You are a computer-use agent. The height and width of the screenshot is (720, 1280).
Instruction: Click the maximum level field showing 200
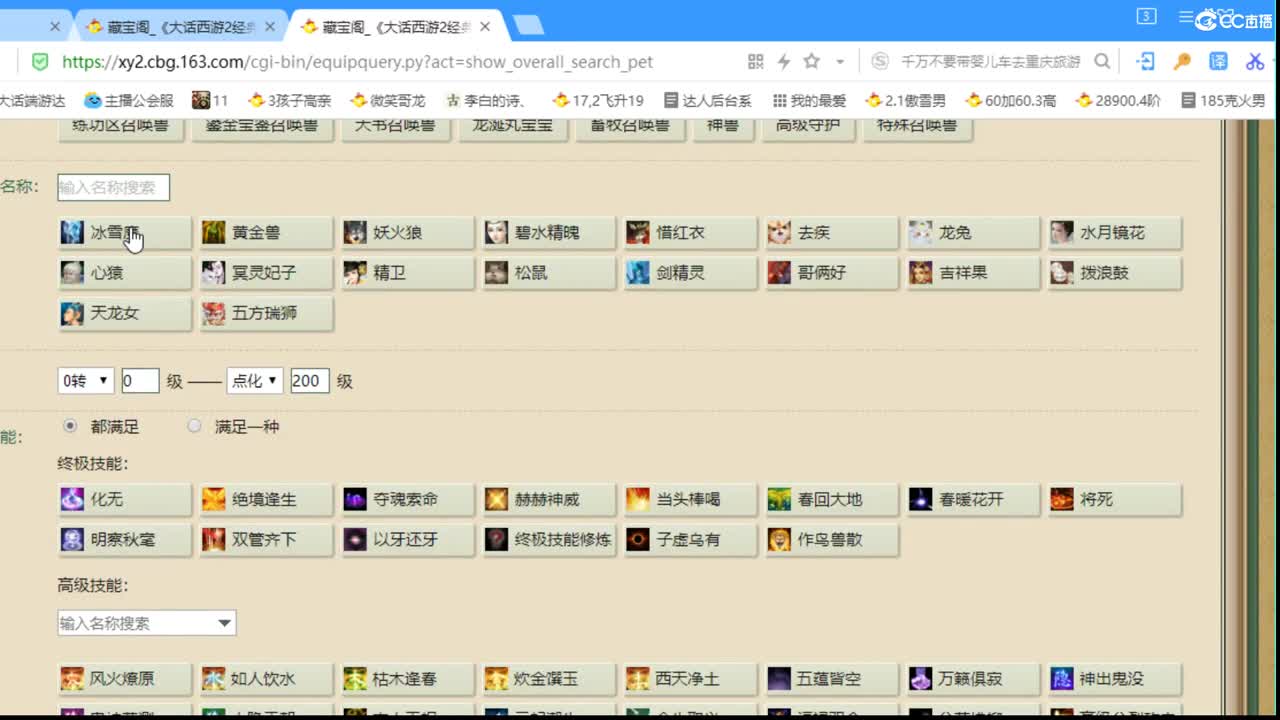click(310, 381)
